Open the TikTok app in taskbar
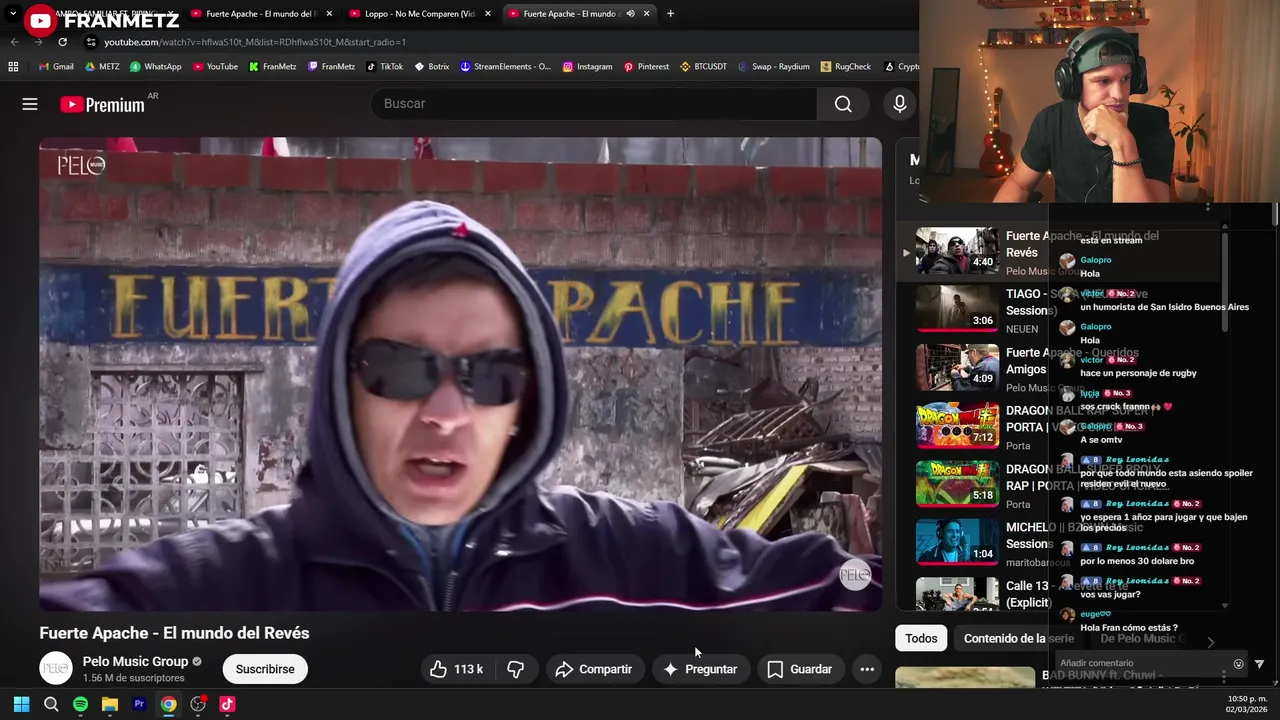This screenshot has height=720, width=1280. tap(227, 704)
